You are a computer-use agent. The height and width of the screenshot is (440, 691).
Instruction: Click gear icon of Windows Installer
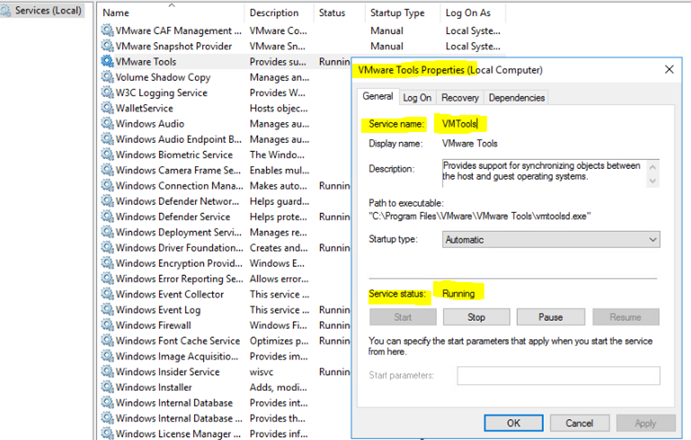pyautogui.click(x=107, y=387)
